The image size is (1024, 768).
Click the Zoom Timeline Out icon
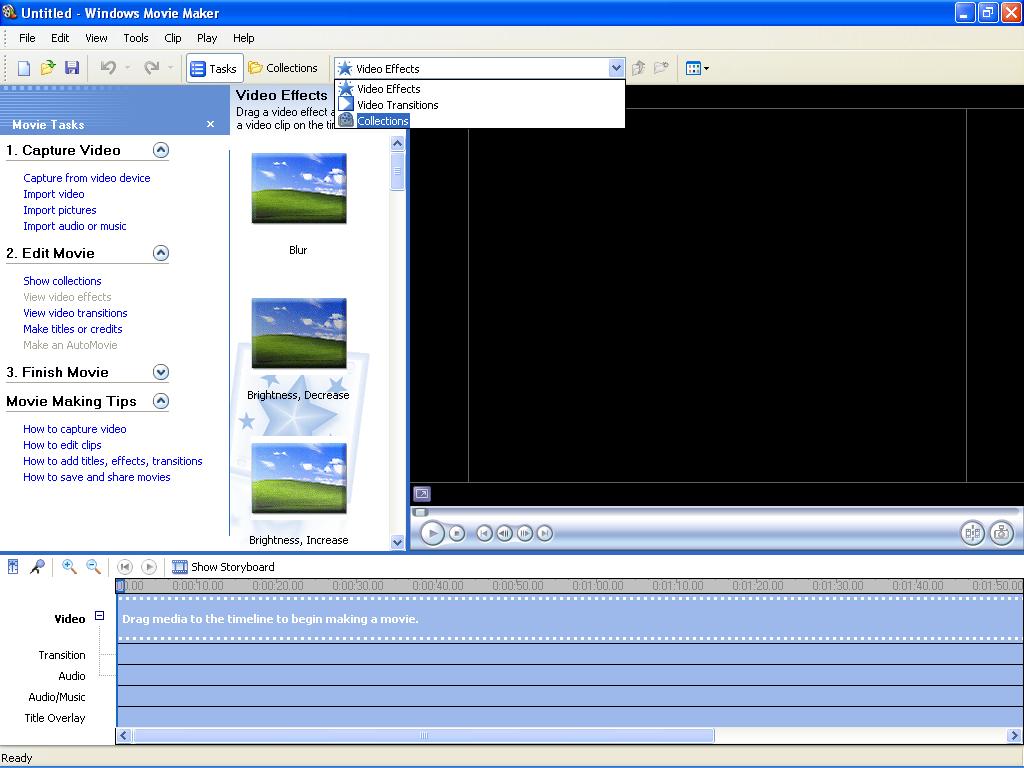[x=93, y=567]
